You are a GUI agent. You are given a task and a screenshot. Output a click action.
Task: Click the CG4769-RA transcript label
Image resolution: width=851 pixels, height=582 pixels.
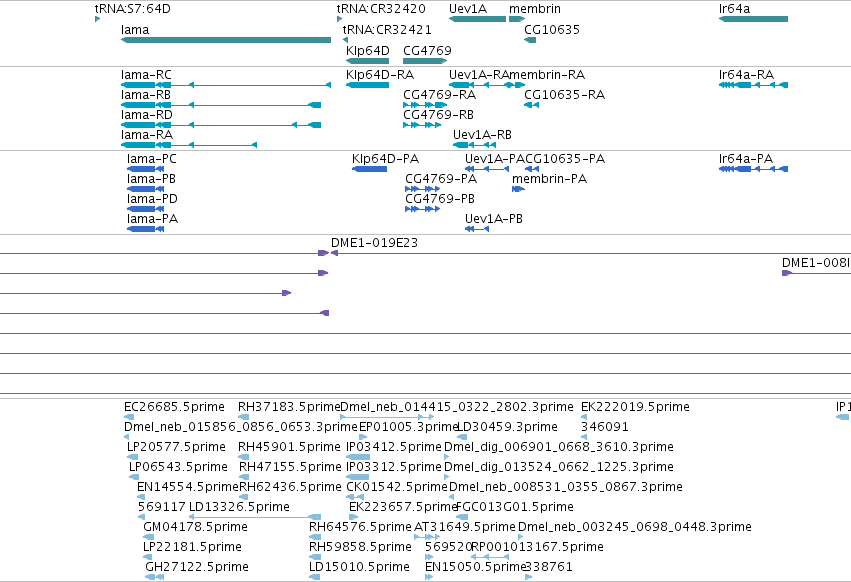coord(440,94)
